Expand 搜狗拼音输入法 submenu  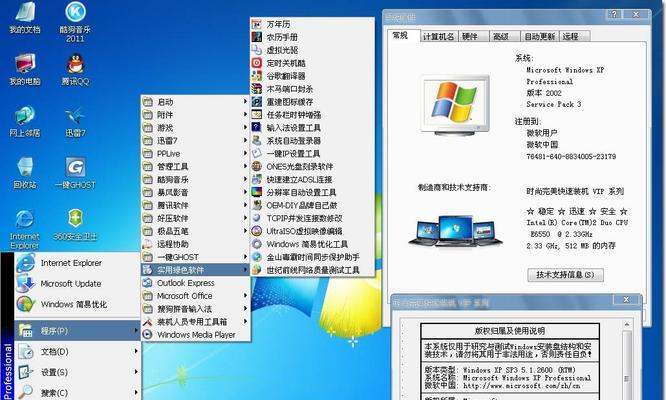[x=195, y=309]
